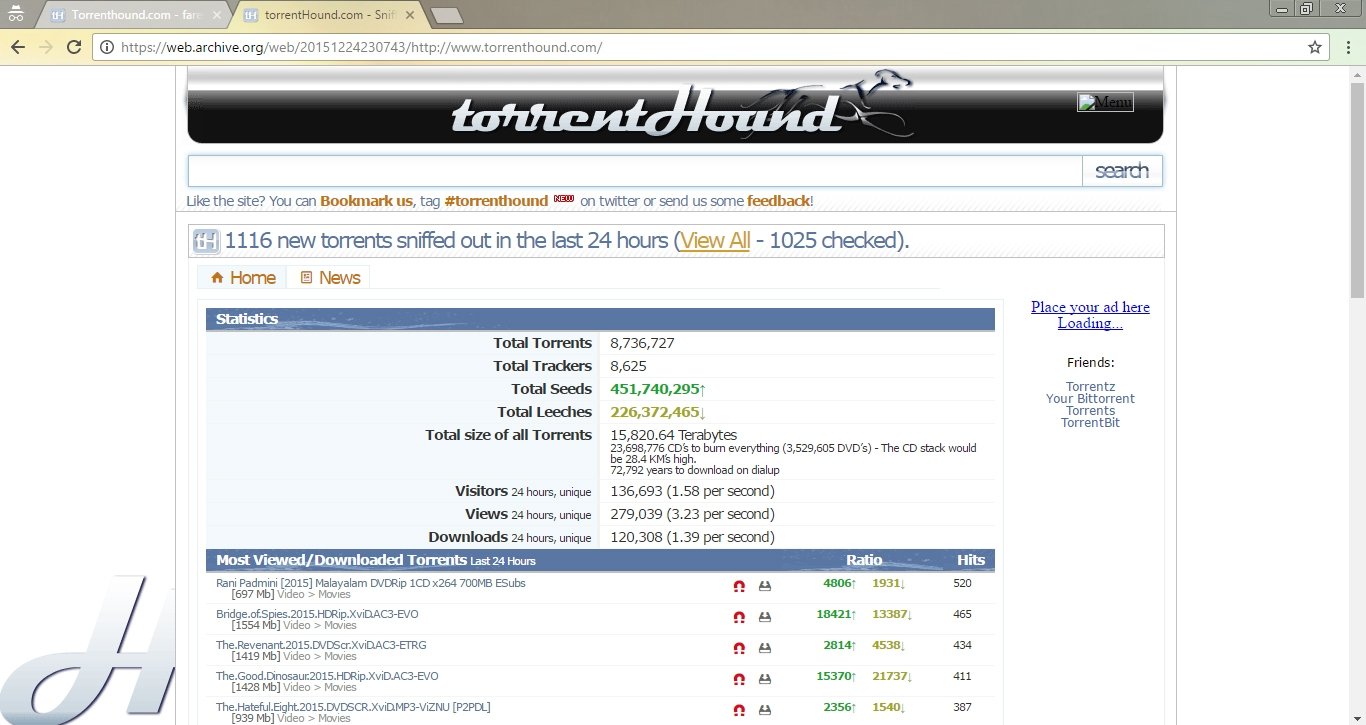Click Place your ad here link
Screen dimensions: 1366x725
point(1090,307)
